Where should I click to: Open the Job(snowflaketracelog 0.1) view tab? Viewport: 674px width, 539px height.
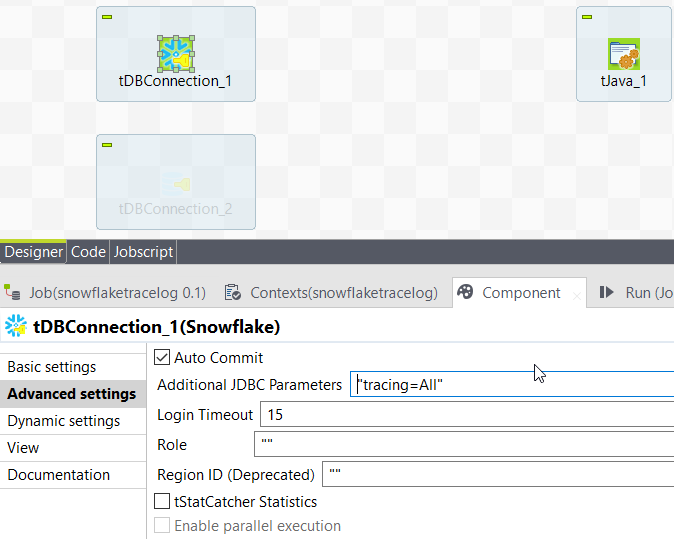coord(105,293)
